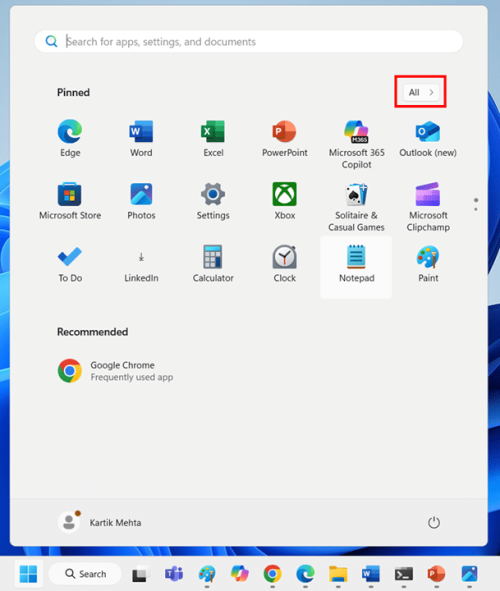Open the Edge pinned app
The height and width of the screenshot is (591, 500).
pyautogui.click(x=70, y=138)
